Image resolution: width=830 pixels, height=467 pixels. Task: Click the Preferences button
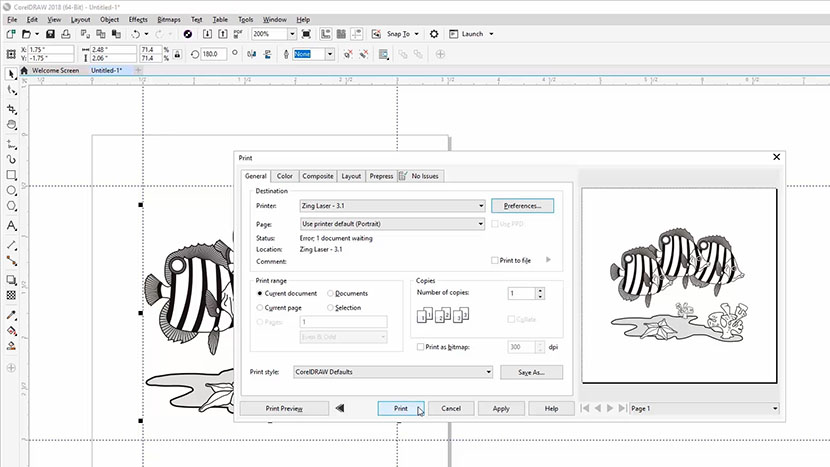[x=522, y=205]
